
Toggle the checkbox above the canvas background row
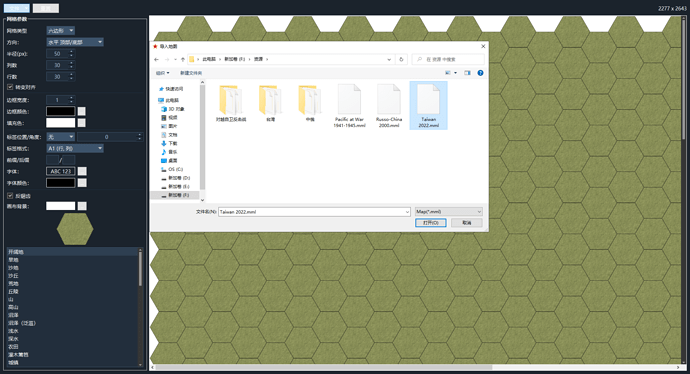click(10, 196)
